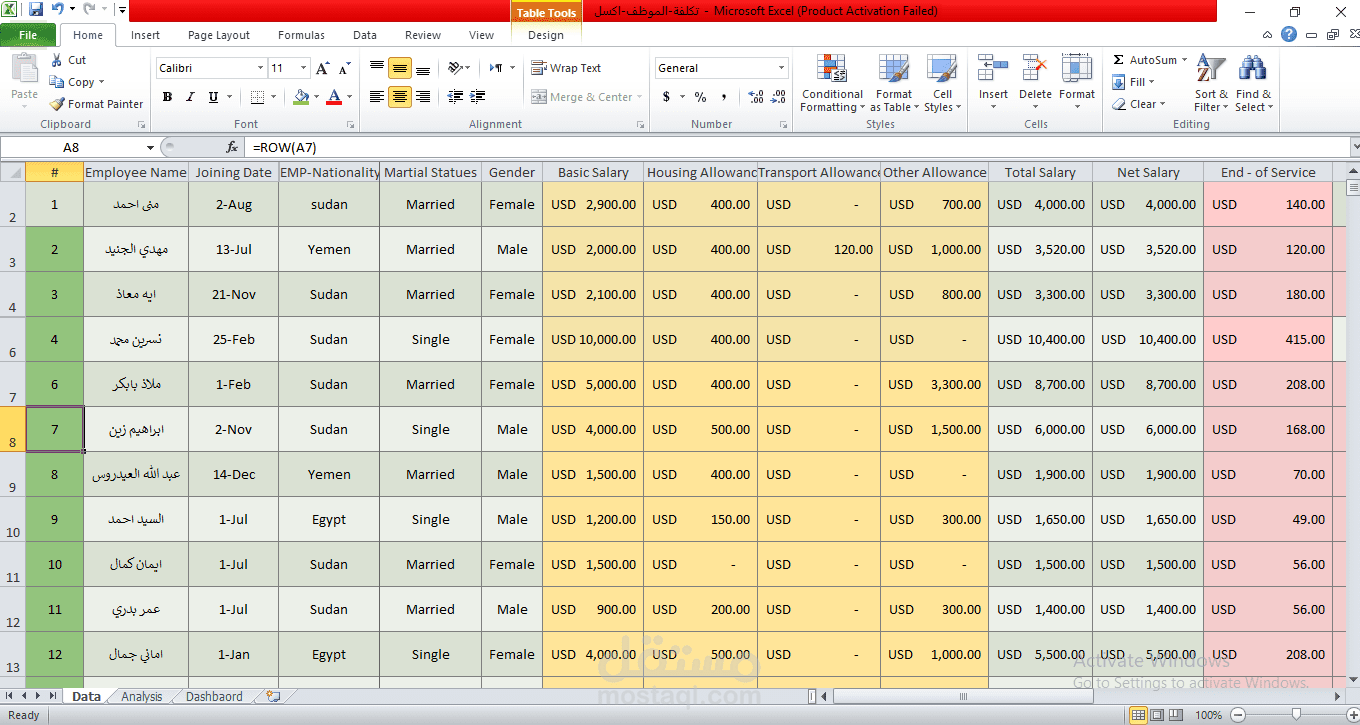Open Find & Select binoculars

(x=1253, y=83)
